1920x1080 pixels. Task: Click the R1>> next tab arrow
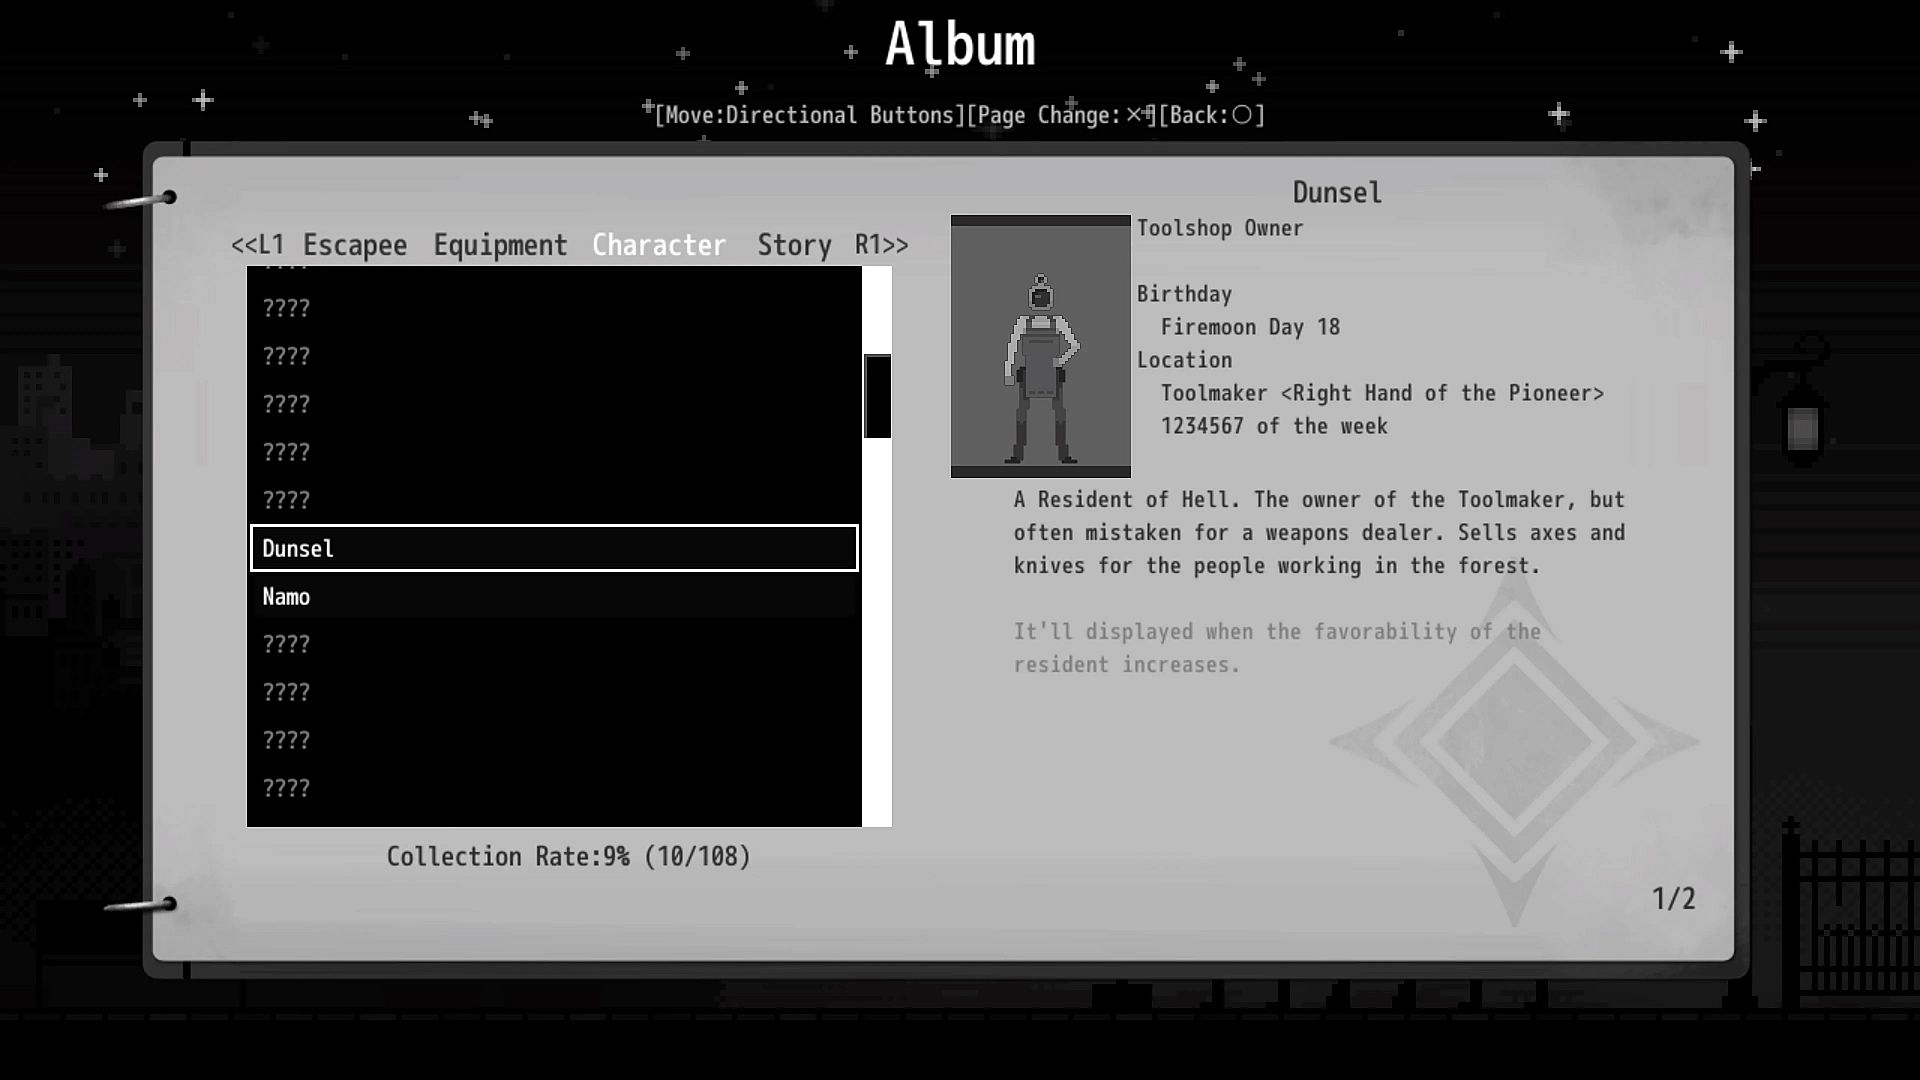(x=881, y=245)
